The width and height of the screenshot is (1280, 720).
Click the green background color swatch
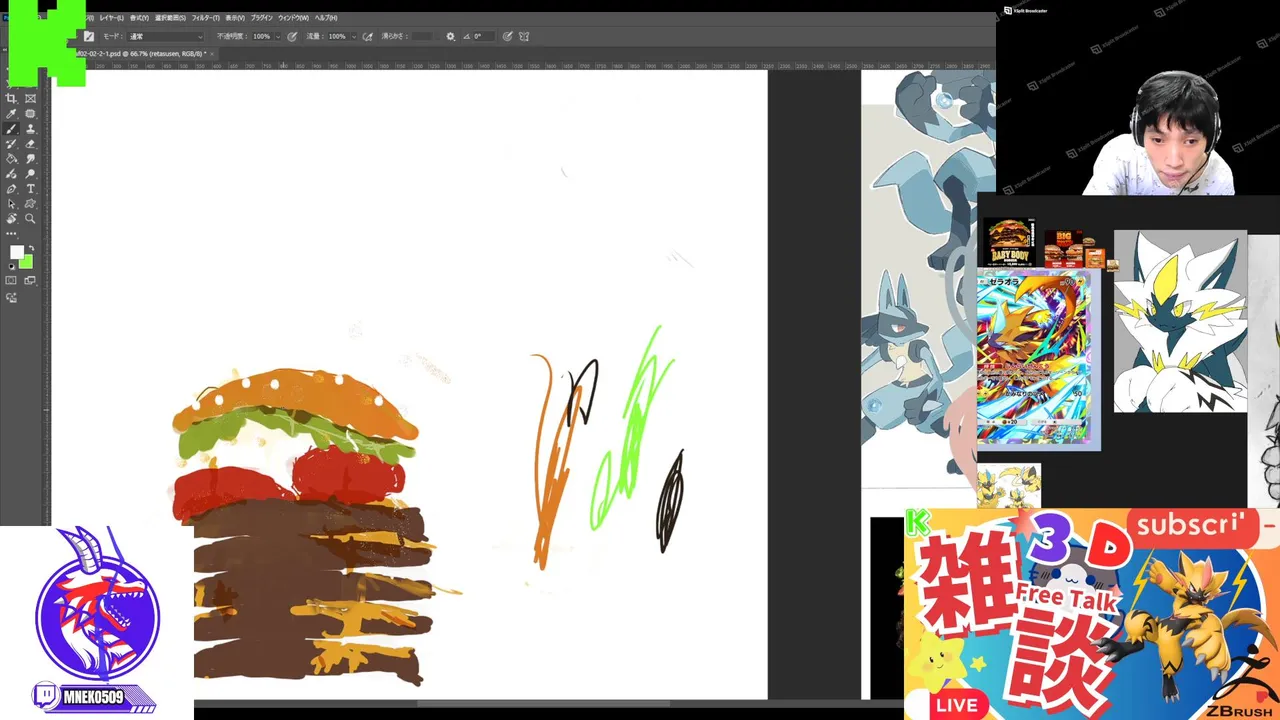pos(27,262)
